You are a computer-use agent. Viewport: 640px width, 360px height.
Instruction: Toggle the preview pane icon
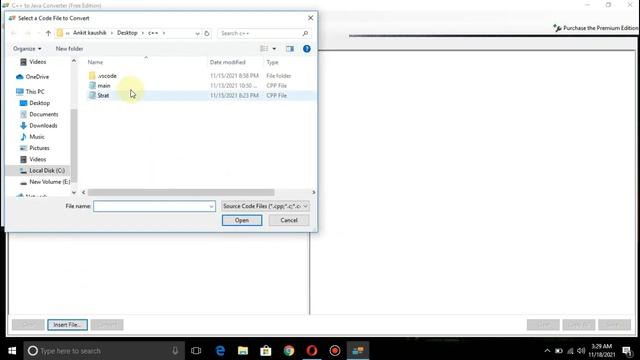(x=290, y=49)
